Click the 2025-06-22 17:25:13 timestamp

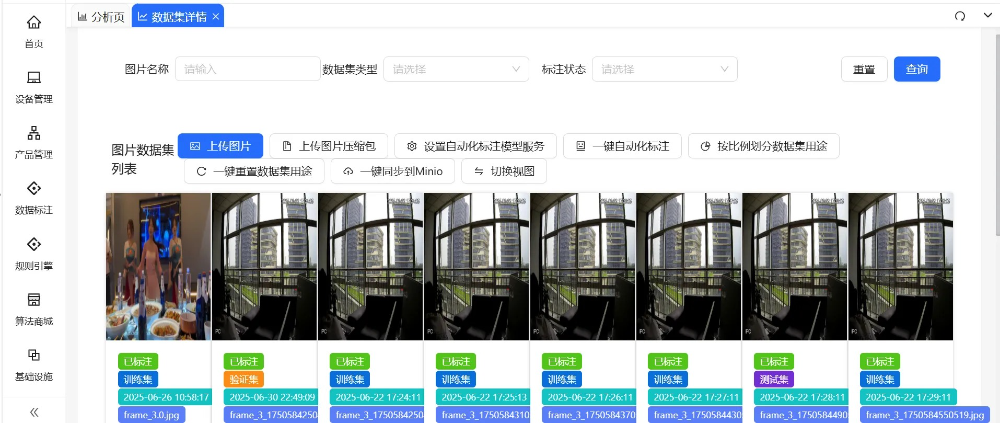pos(483,397)
